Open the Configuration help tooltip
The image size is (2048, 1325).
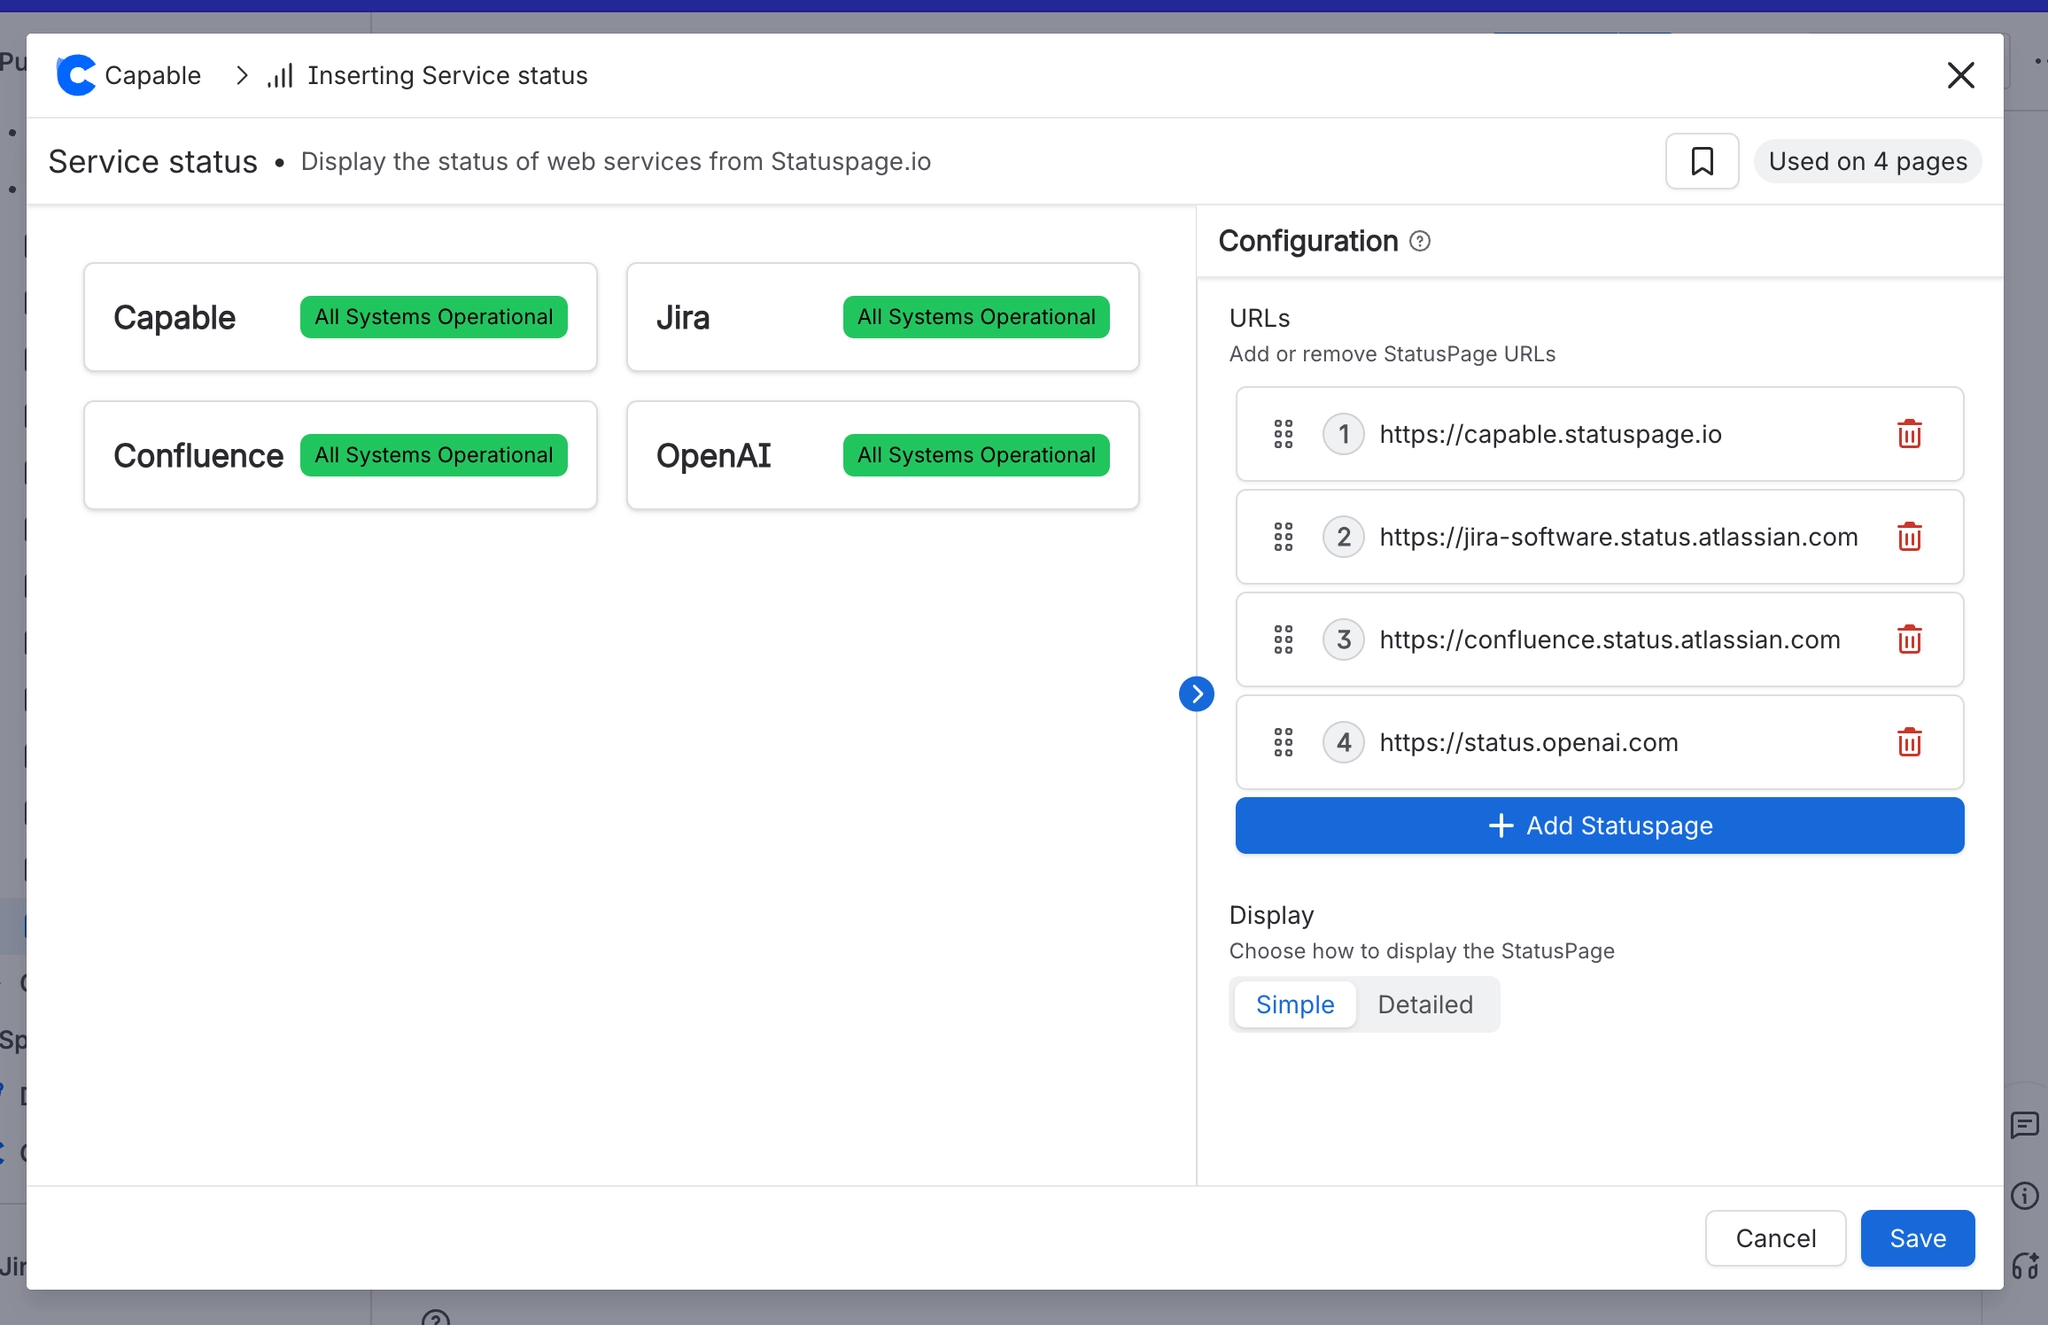coord(1421,240)
